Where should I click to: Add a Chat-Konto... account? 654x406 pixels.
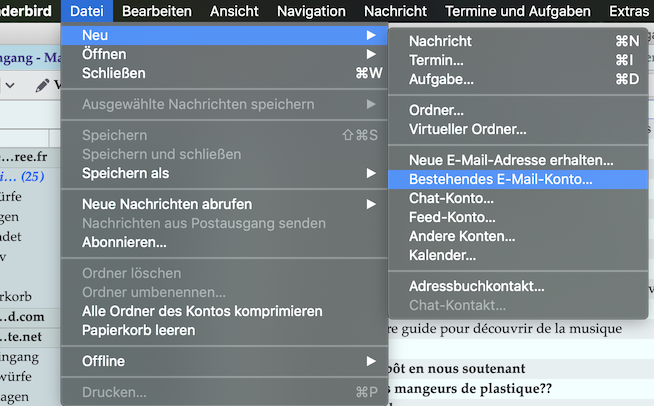coord(451,198)
